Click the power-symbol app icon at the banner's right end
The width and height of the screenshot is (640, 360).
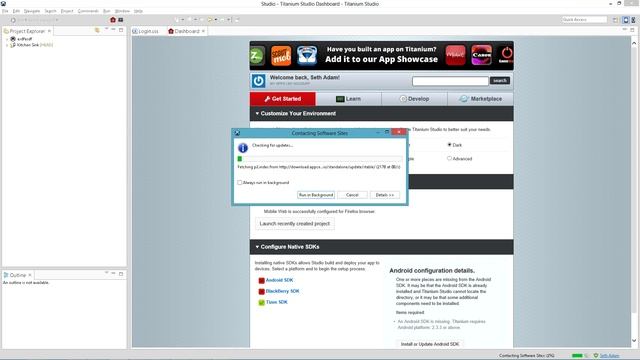pos(506,56)
